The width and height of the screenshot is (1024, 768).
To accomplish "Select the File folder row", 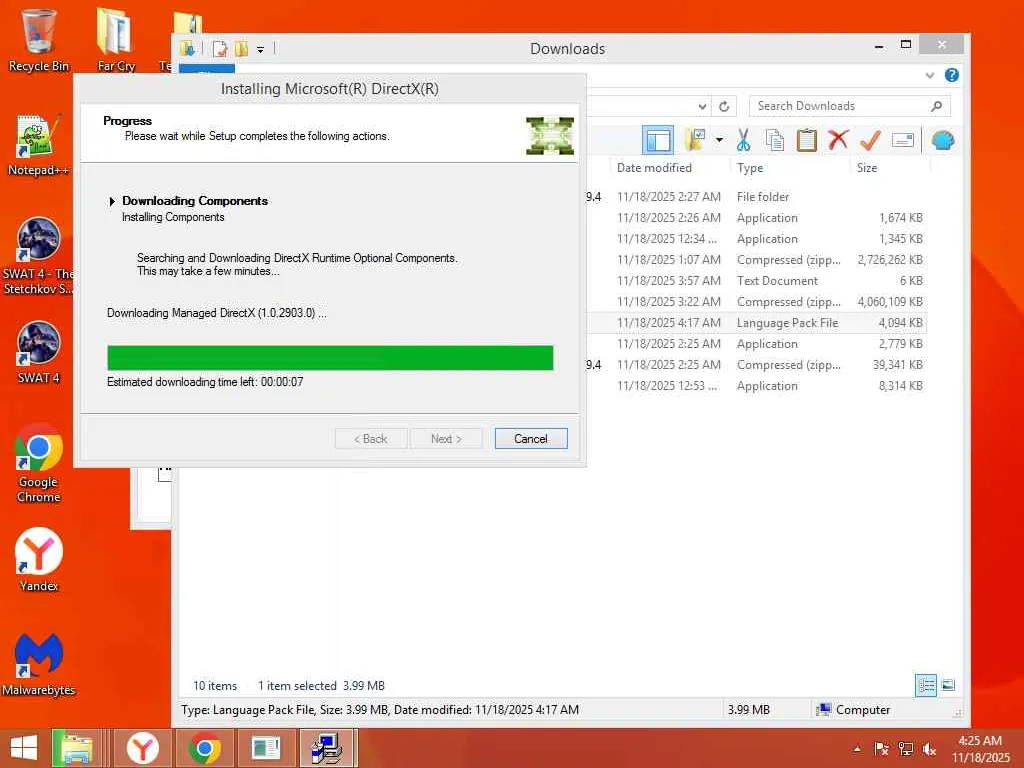I will click(x=756, y=197).
